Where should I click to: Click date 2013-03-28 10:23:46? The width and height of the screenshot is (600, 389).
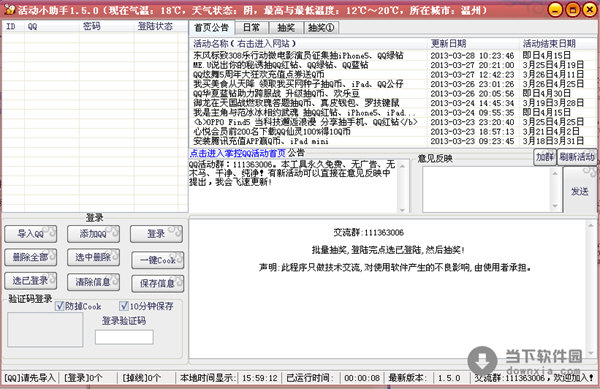(x=472, y=56)
